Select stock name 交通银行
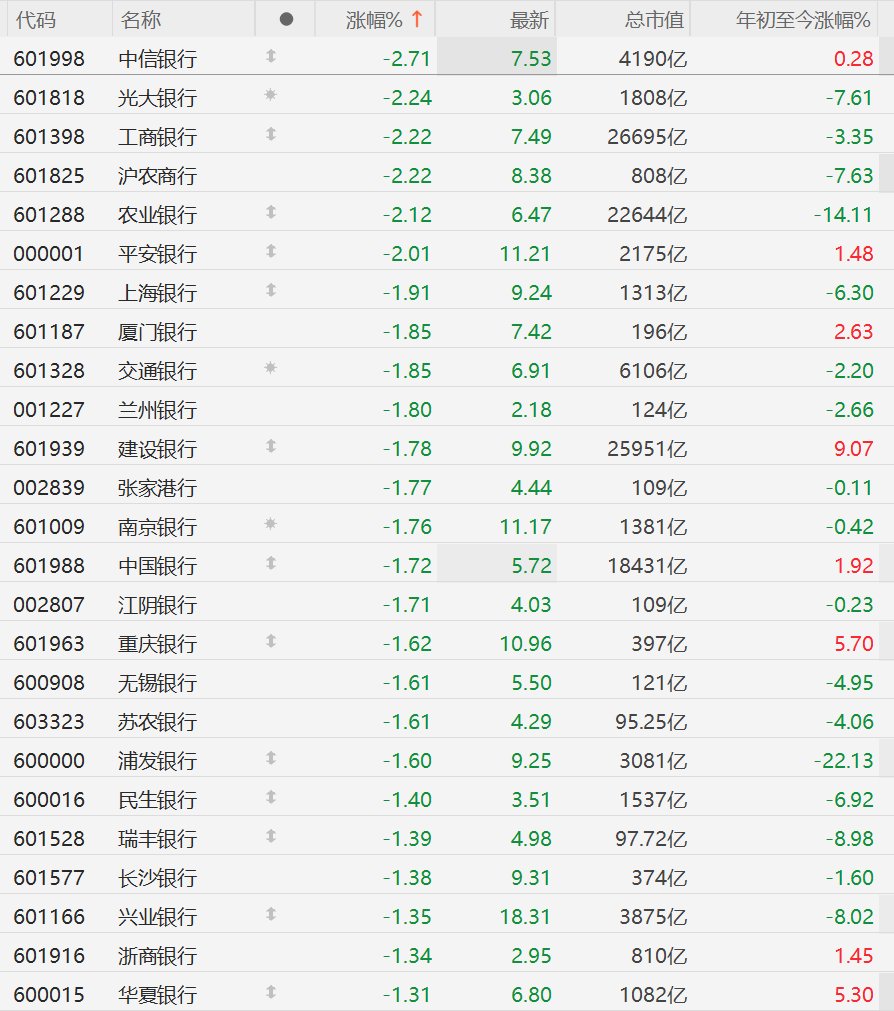894x1011 pixels. (x=157, y=371)
